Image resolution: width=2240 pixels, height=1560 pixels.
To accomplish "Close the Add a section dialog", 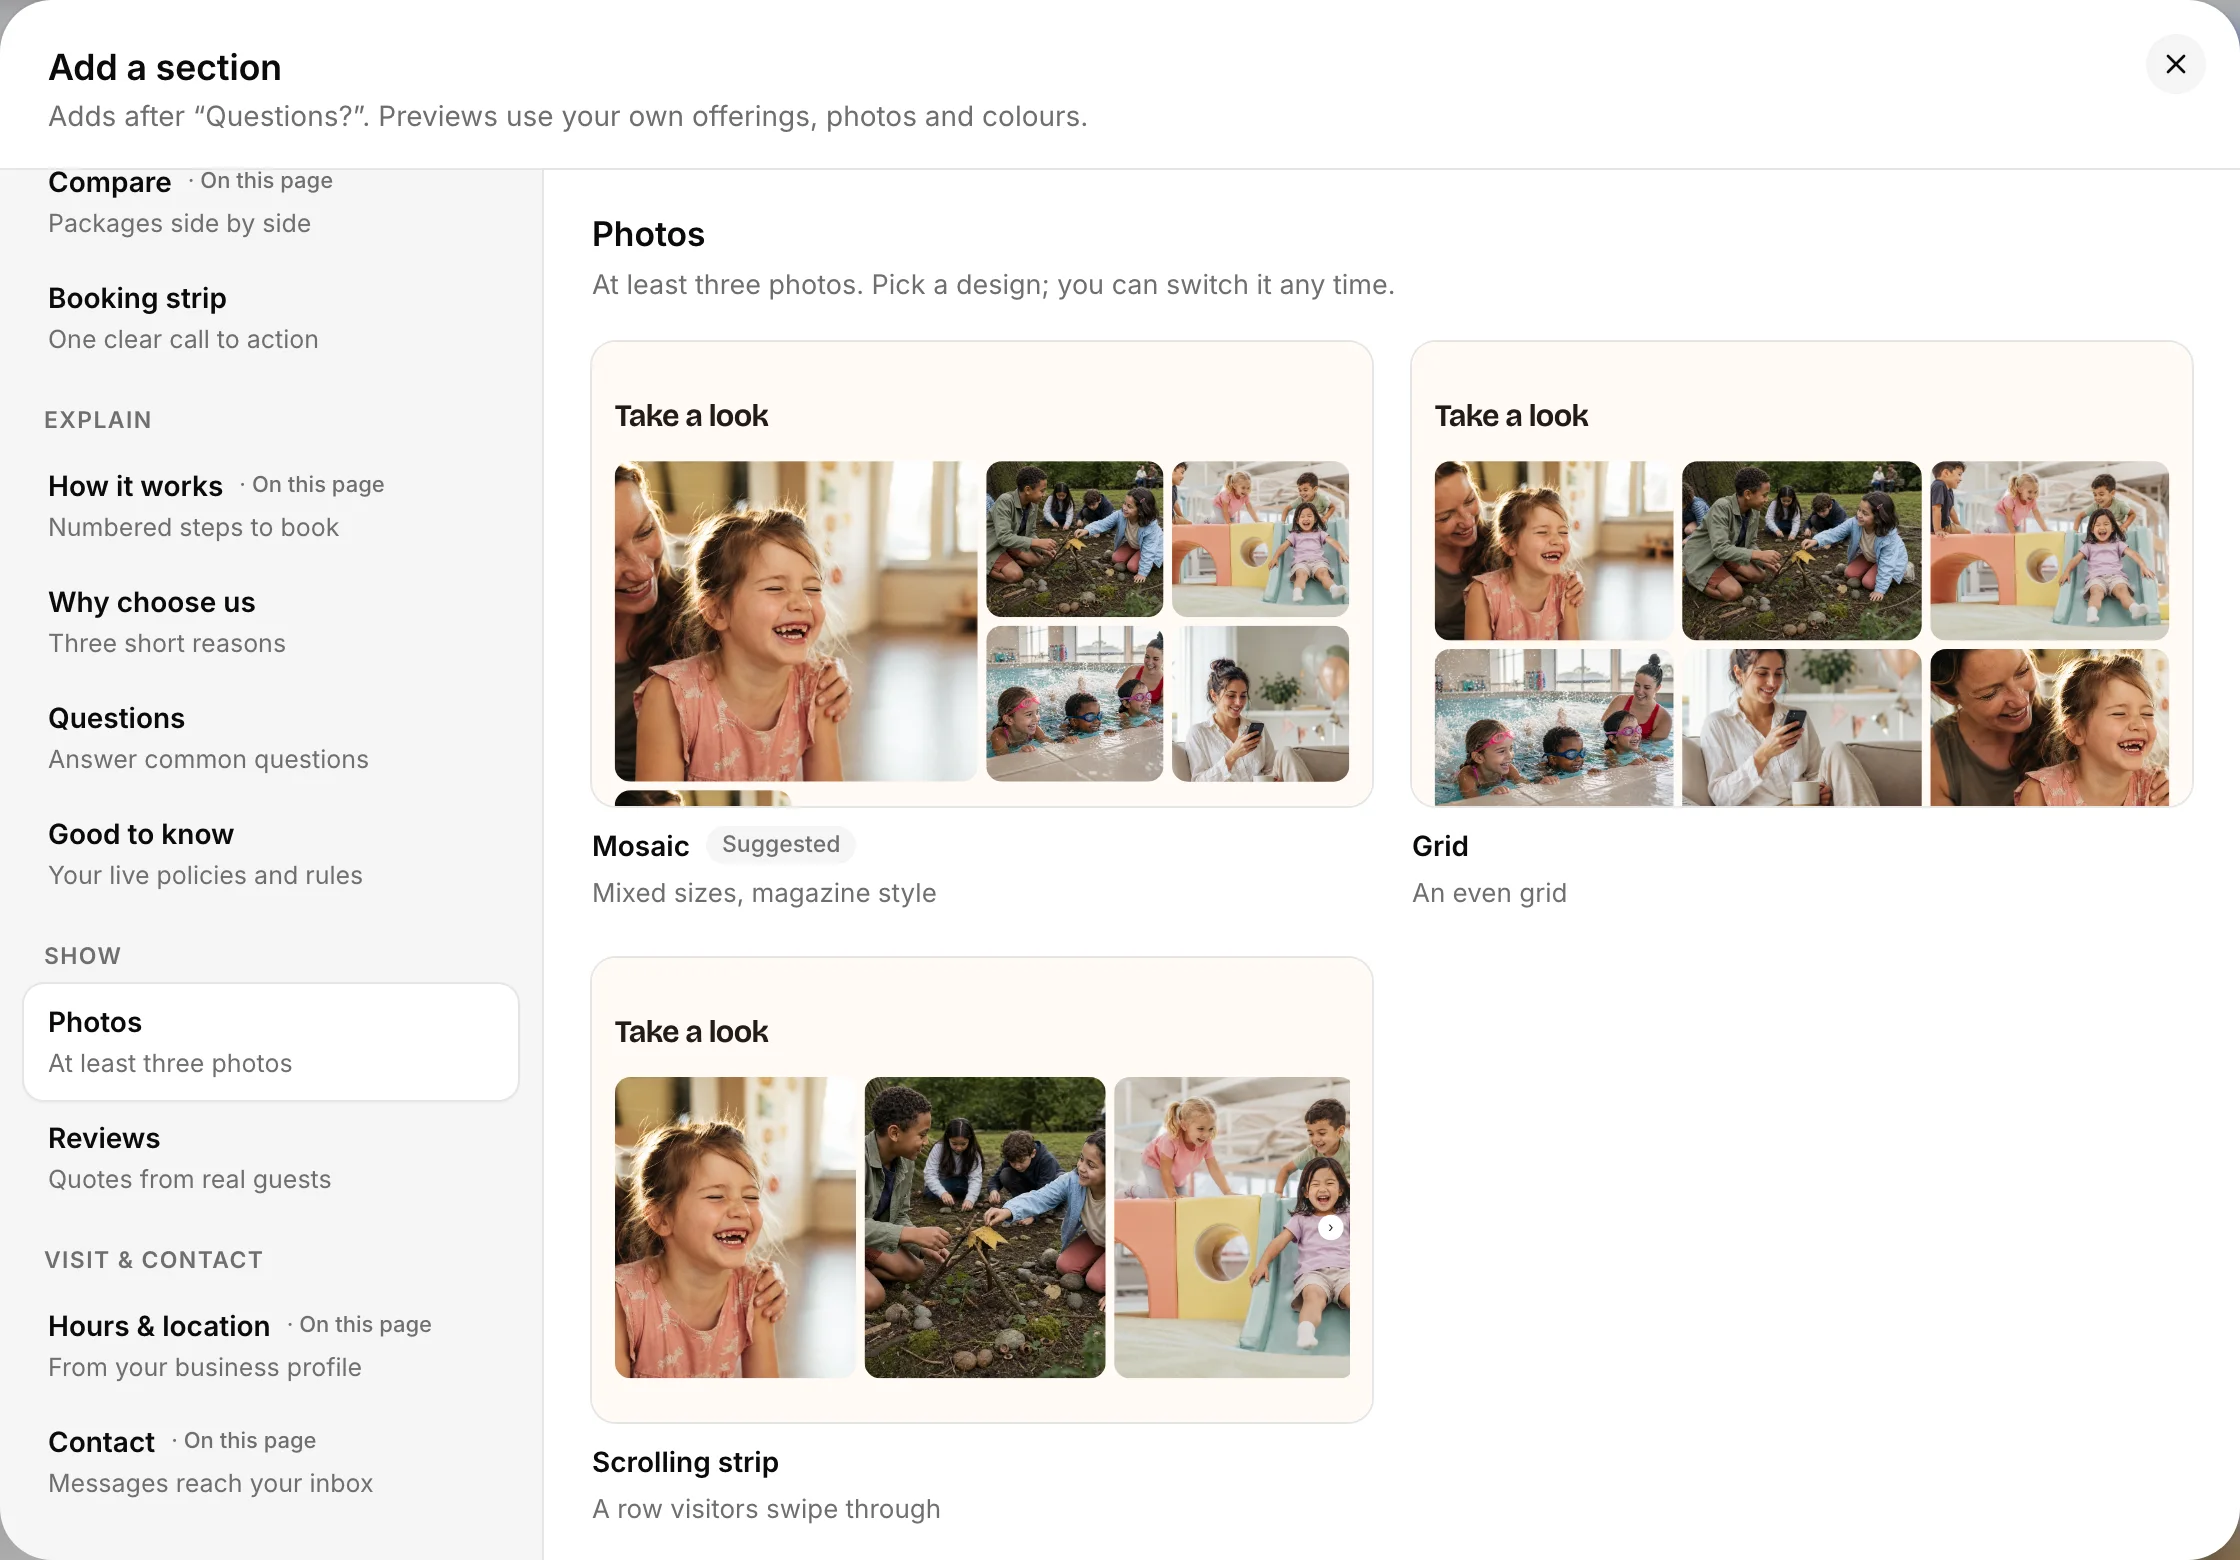I will pos(2175,64).
